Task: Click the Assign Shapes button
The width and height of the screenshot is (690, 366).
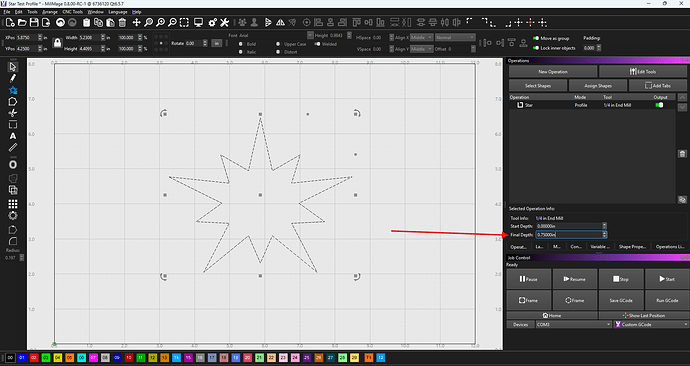Action: pyautogui.click(x=598, y=86)
